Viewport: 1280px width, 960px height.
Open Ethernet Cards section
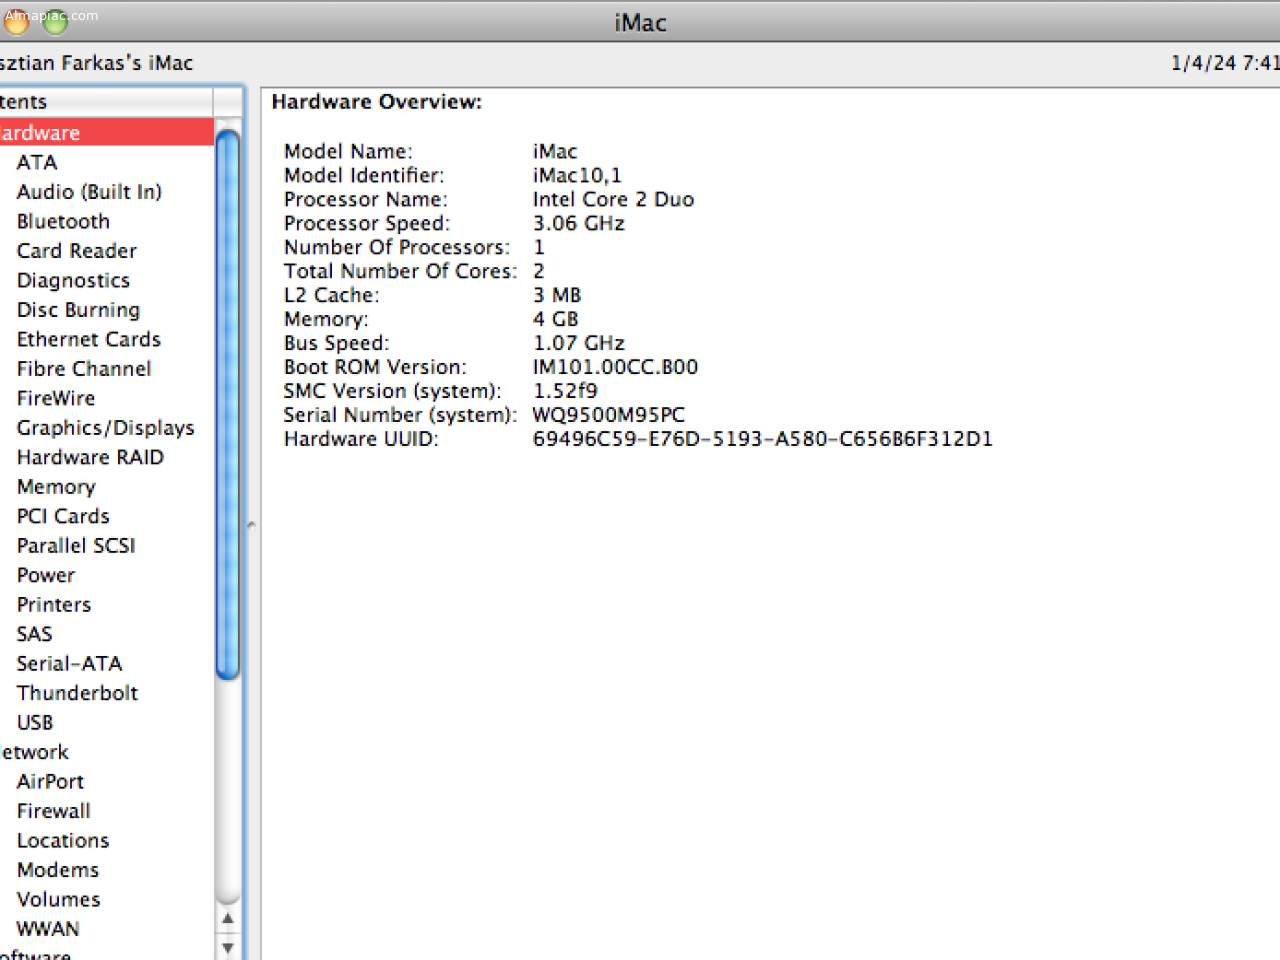pyautogui.click(x=89, y=339)
